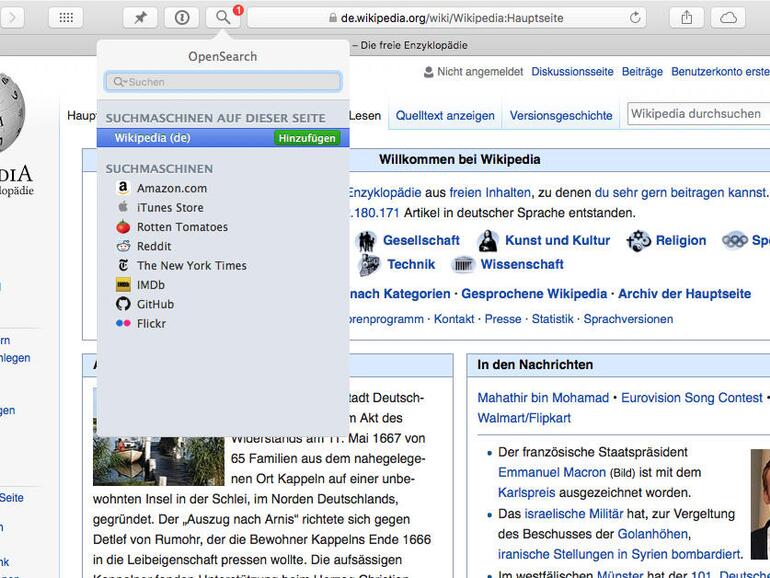Click the Nicht angemeldet user icon
770x578 pixels.
(x=428, y=72)
